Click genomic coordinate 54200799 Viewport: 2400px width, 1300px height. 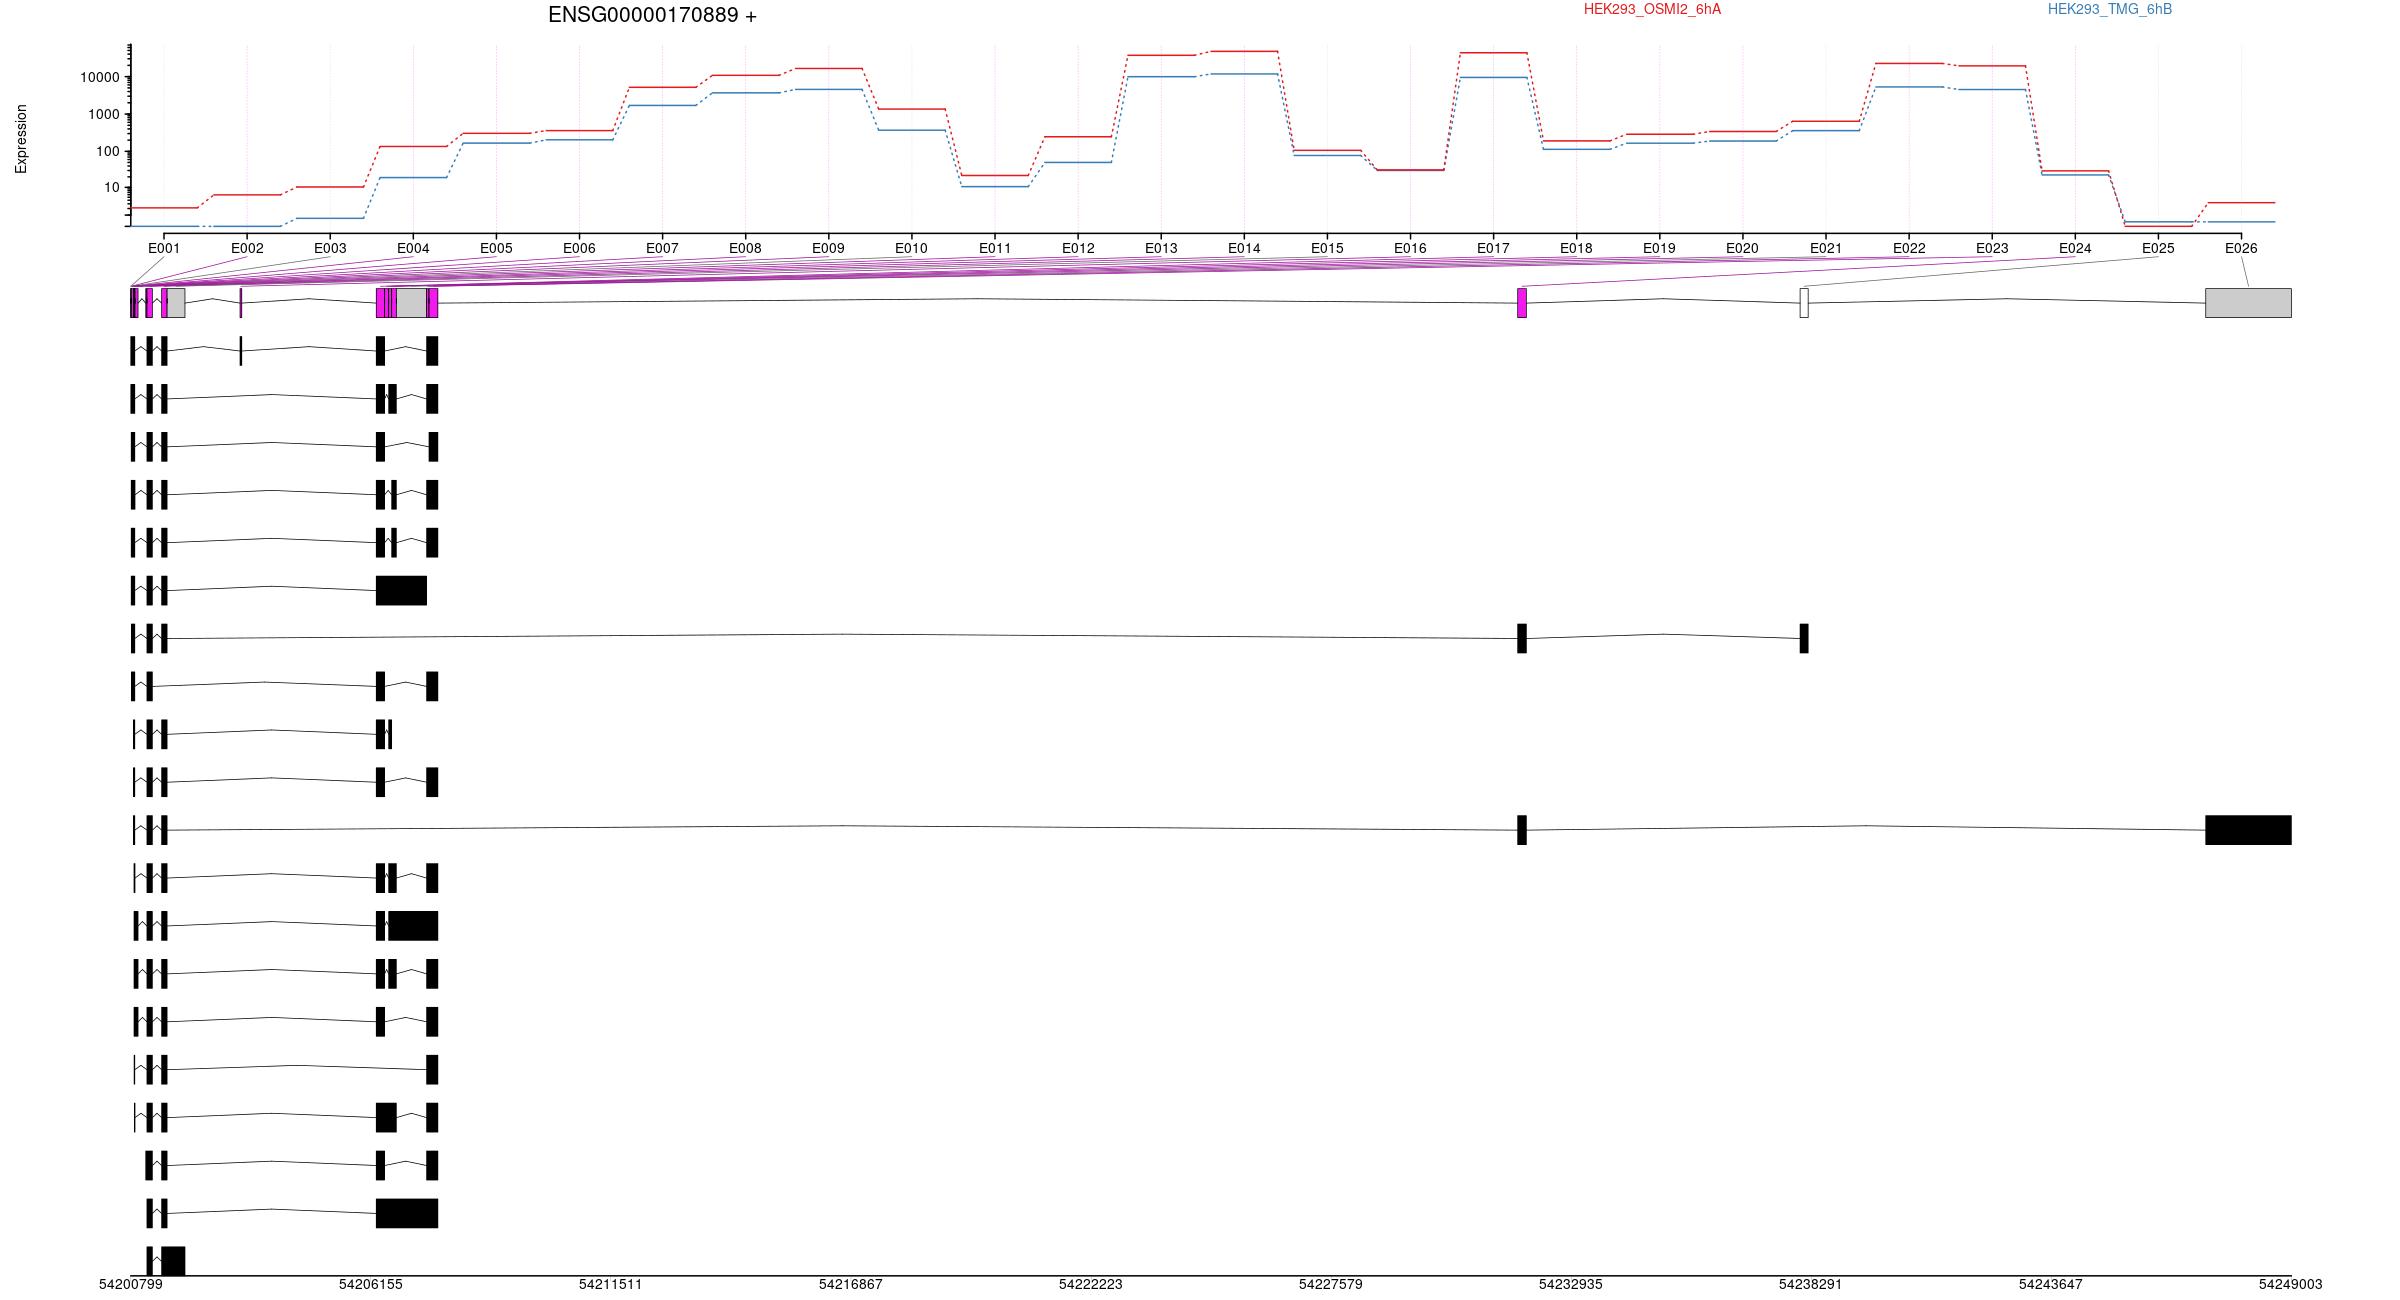click(130, 1284)
